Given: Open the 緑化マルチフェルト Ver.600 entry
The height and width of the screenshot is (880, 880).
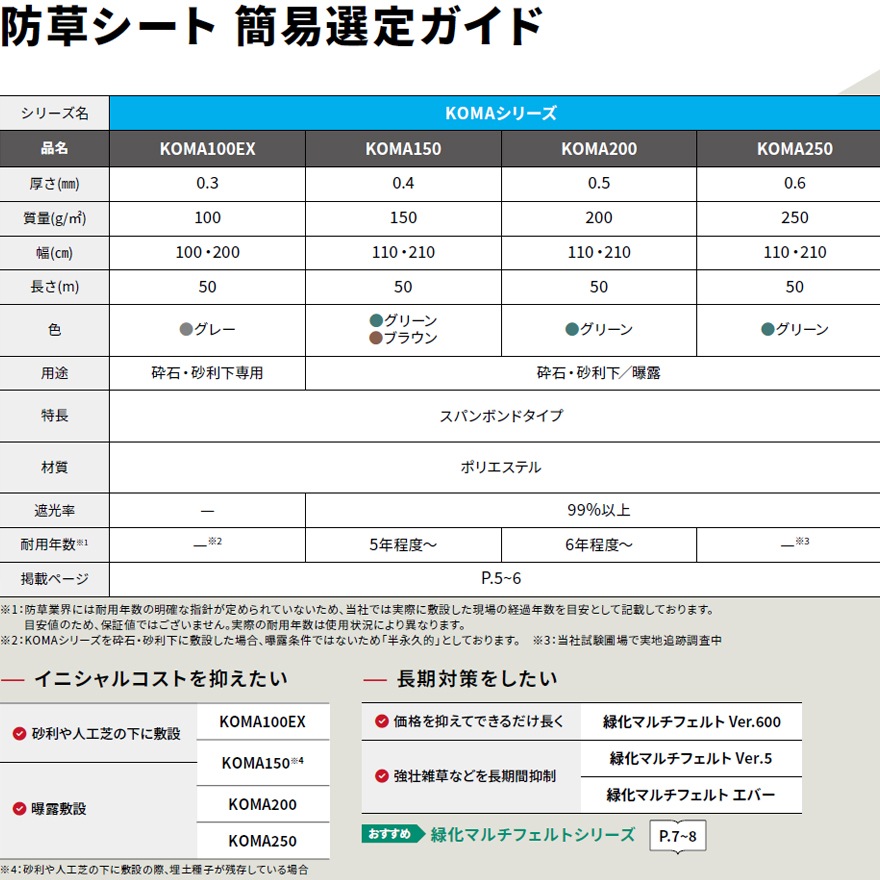Looking at the screenshot, I should pyautogui.click(x=691, y=721).
